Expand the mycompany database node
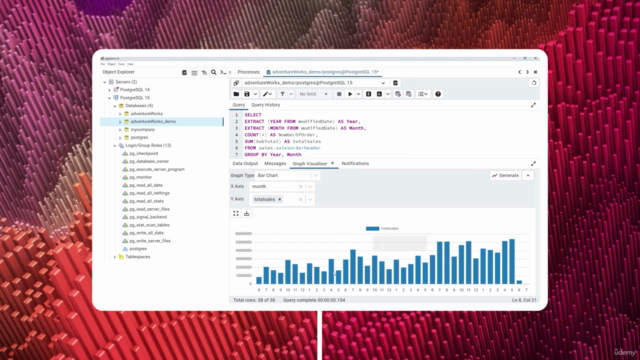The height and width of the screenshot is (360, 640). tap(120, 130)
